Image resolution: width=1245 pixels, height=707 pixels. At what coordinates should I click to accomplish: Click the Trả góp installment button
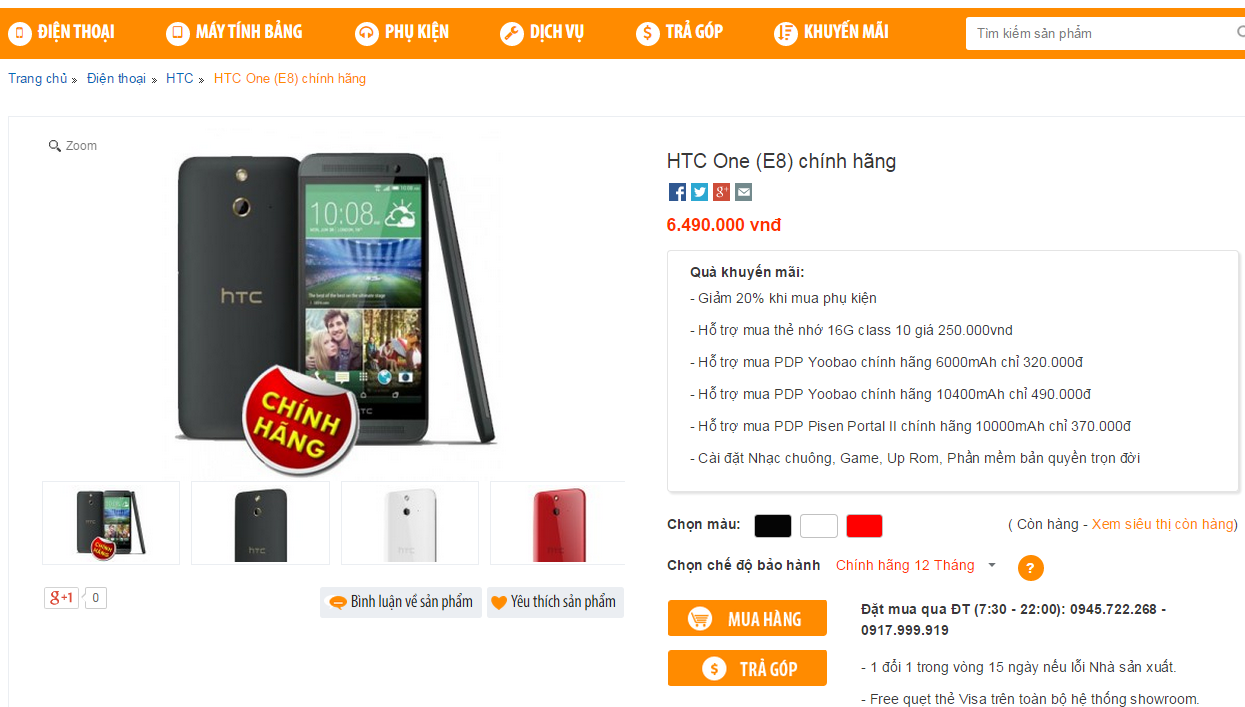[747, 668]
